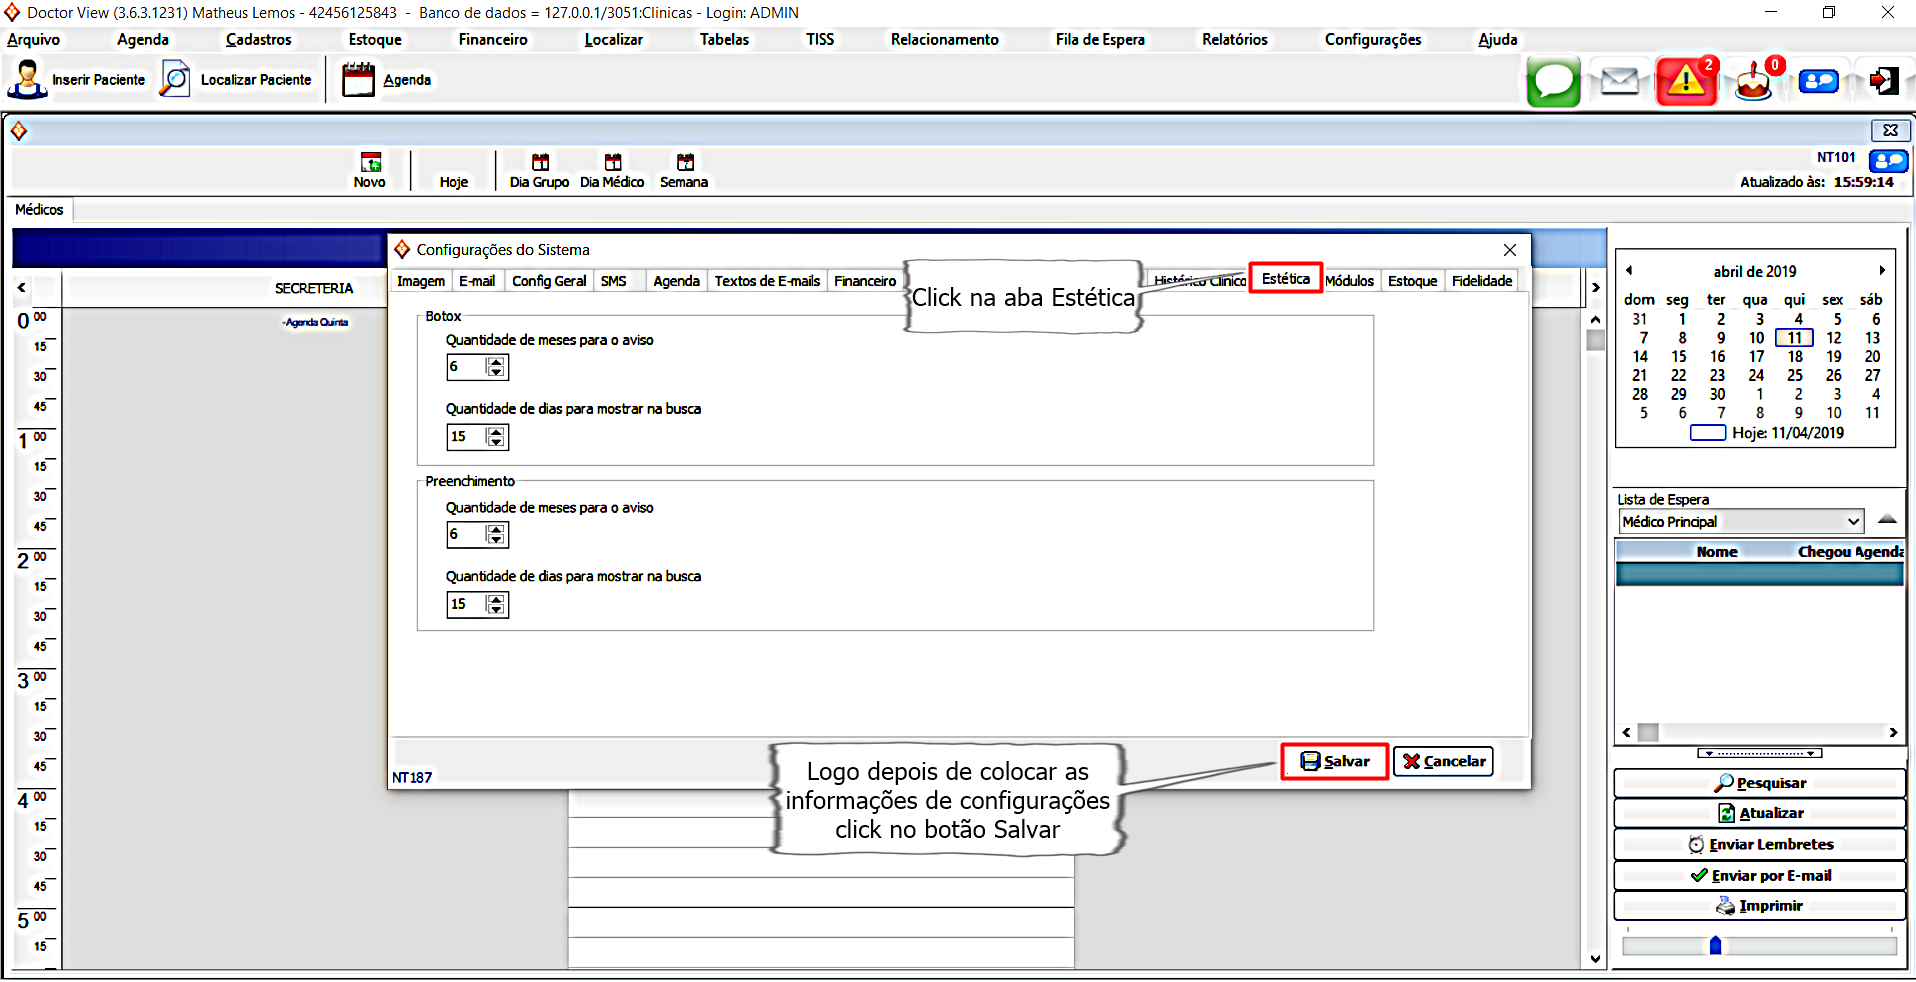The height and width of the screenshot is (982, 1916).
Task: Click the red warning alert icon
Action: [x=1686, y=81]
